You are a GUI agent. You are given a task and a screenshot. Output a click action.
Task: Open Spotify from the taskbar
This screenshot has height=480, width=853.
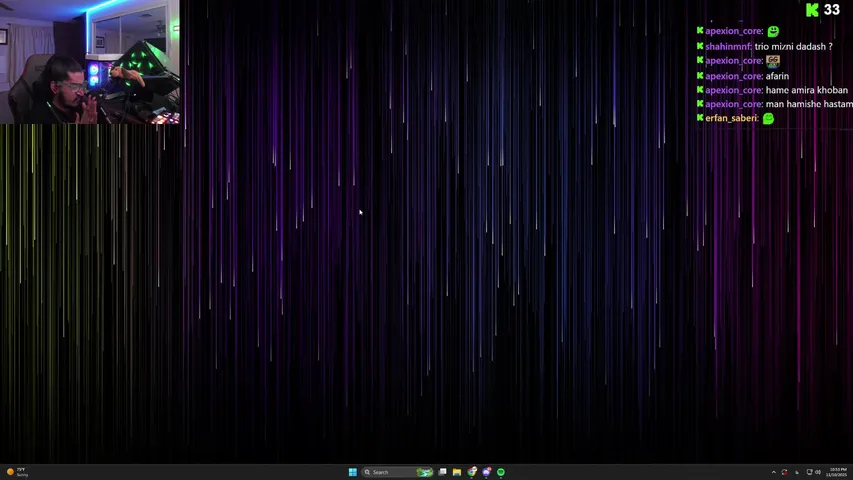501,472
